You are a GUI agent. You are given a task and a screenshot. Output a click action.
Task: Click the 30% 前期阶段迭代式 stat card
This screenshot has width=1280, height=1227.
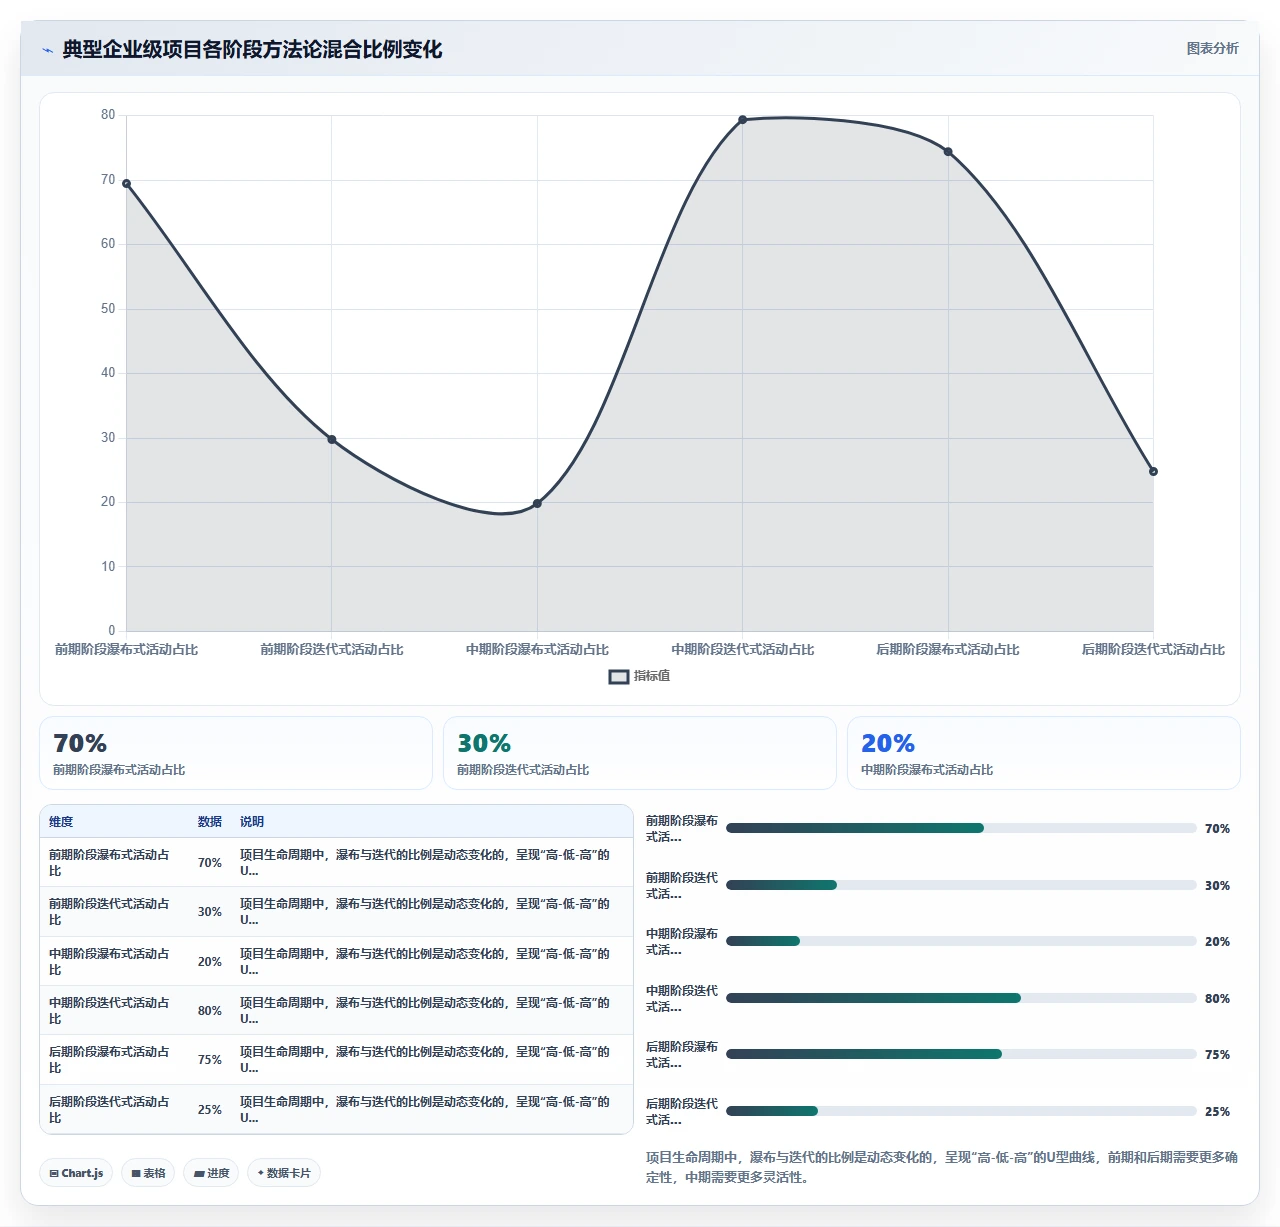pos(640,753)
